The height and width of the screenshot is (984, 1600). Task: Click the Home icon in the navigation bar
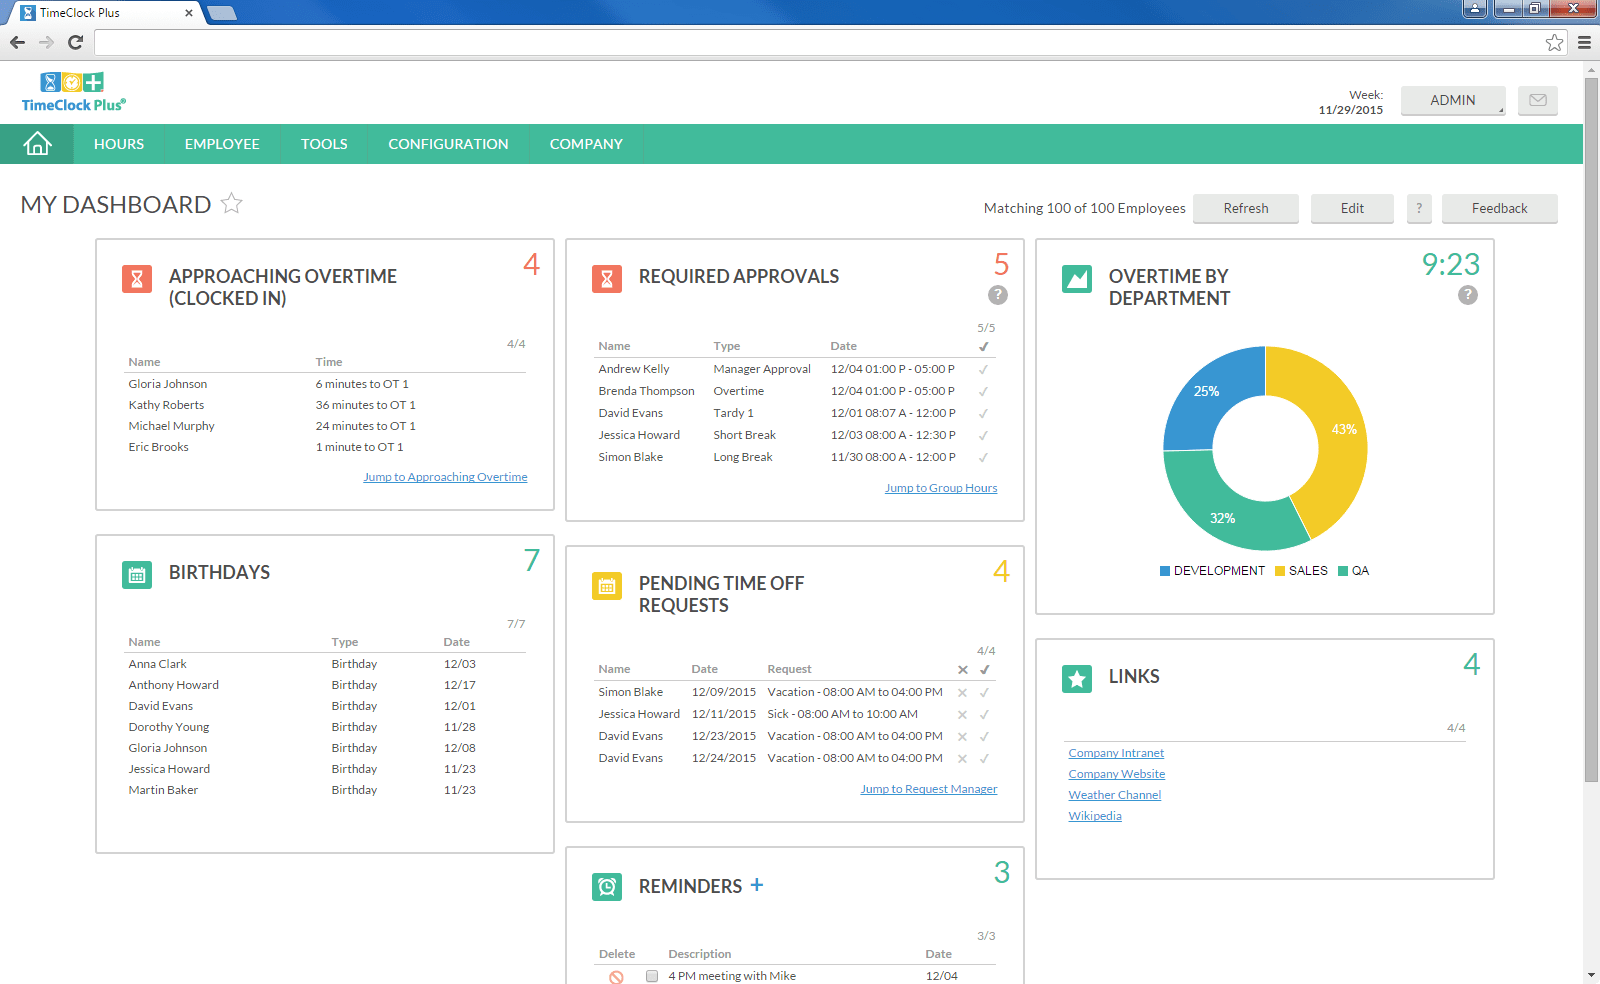pyautogui.click(x=37, y=143)
